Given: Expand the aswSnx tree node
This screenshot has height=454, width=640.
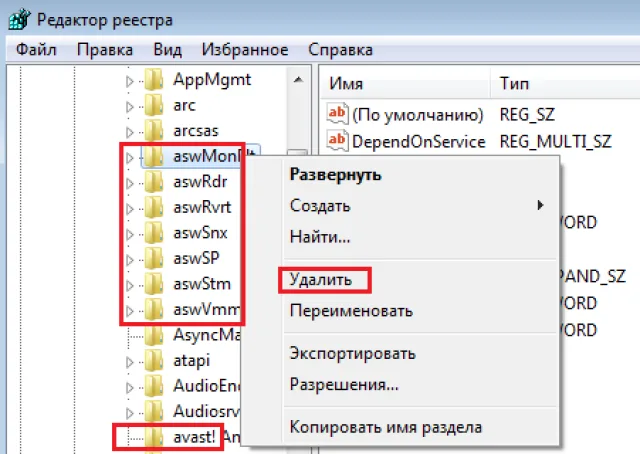Looking at the screenshot, I should click(130, 235).
